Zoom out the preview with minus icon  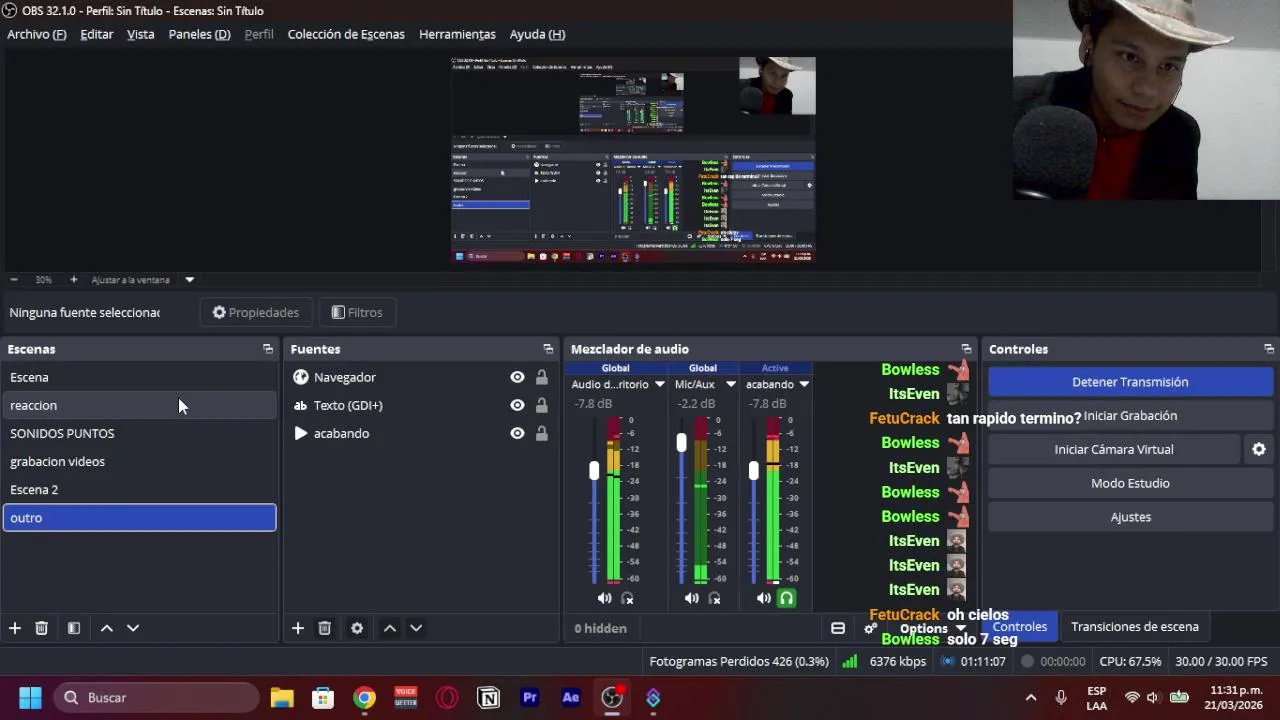pyautogui.click(x=14, y=280)
